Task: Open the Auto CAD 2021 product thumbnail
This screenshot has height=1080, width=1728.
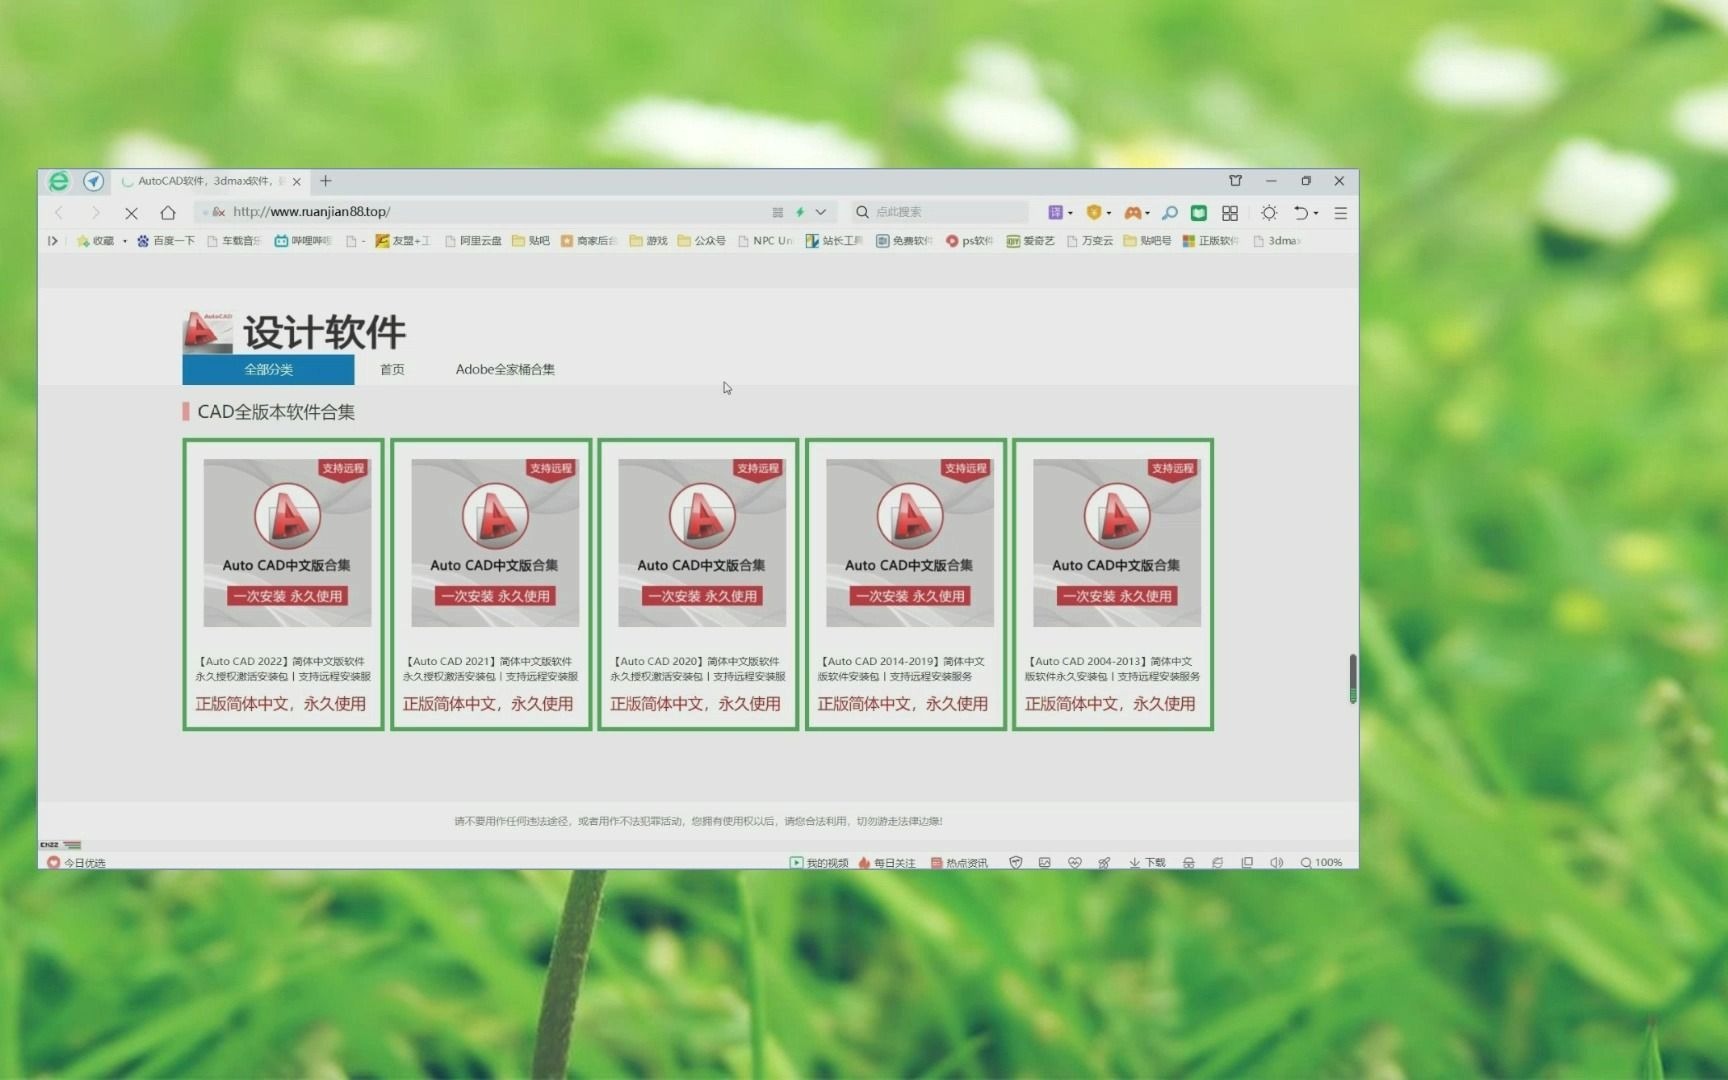Action: (x=495, y=543)
